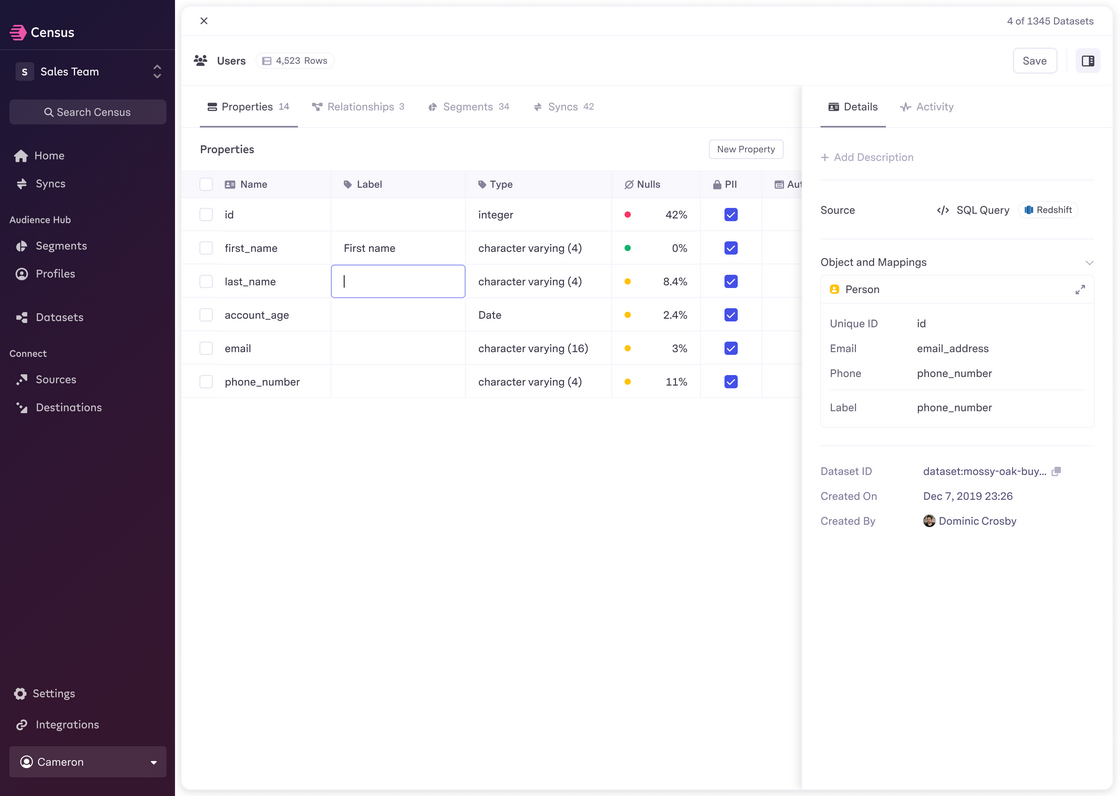The height and width of the screenshot is (796, 1120).
Task: Click the Census logo icon
Action: pyautogui.click(x=18, y=32)
